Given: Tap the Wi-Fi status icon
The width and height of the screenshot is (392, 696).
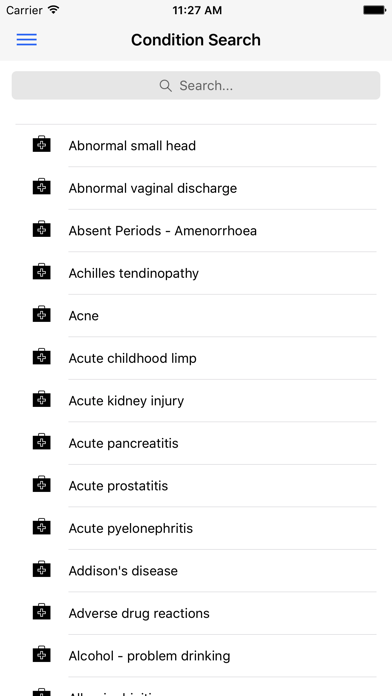Looking at the screenshot, I should tap(54, 10).
